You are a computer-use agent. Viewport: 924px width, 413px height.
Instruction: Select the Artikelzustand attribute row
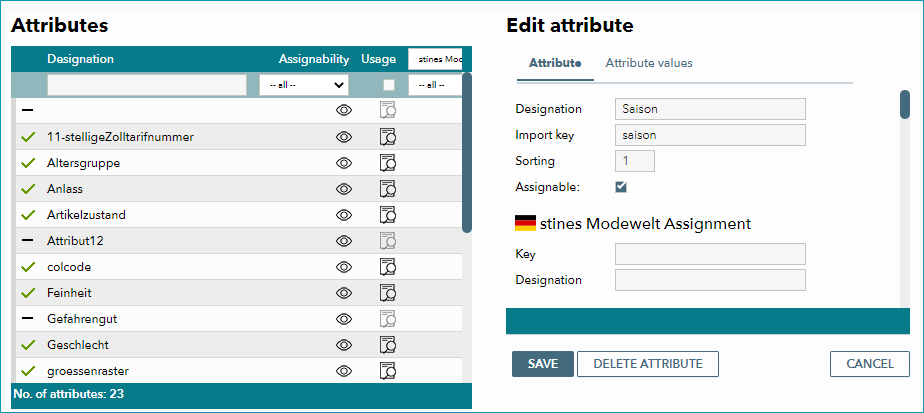coord(237,214)
